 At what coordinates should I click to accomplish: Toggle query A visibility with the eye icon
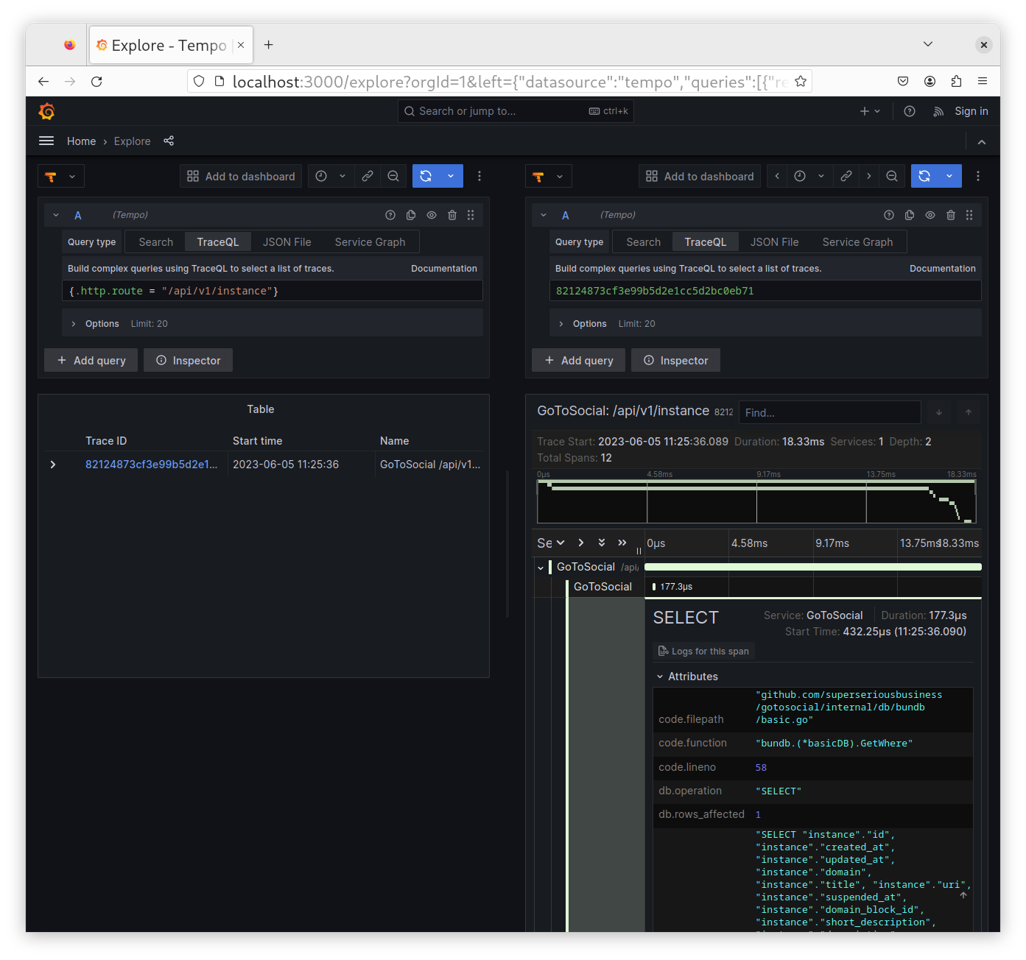click(x=432, y=214)
